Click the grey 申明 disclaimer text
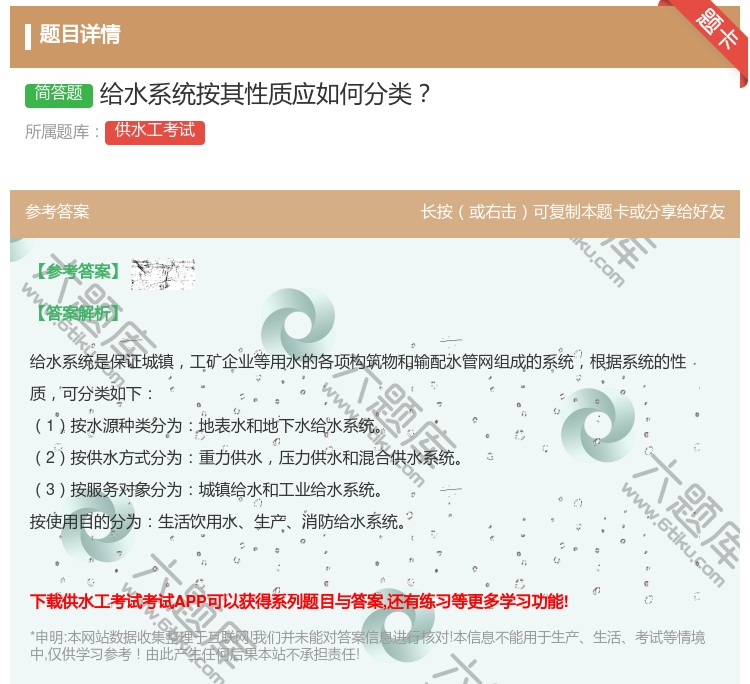The width and height of the screenshot is (750, 684). point(367,645)
